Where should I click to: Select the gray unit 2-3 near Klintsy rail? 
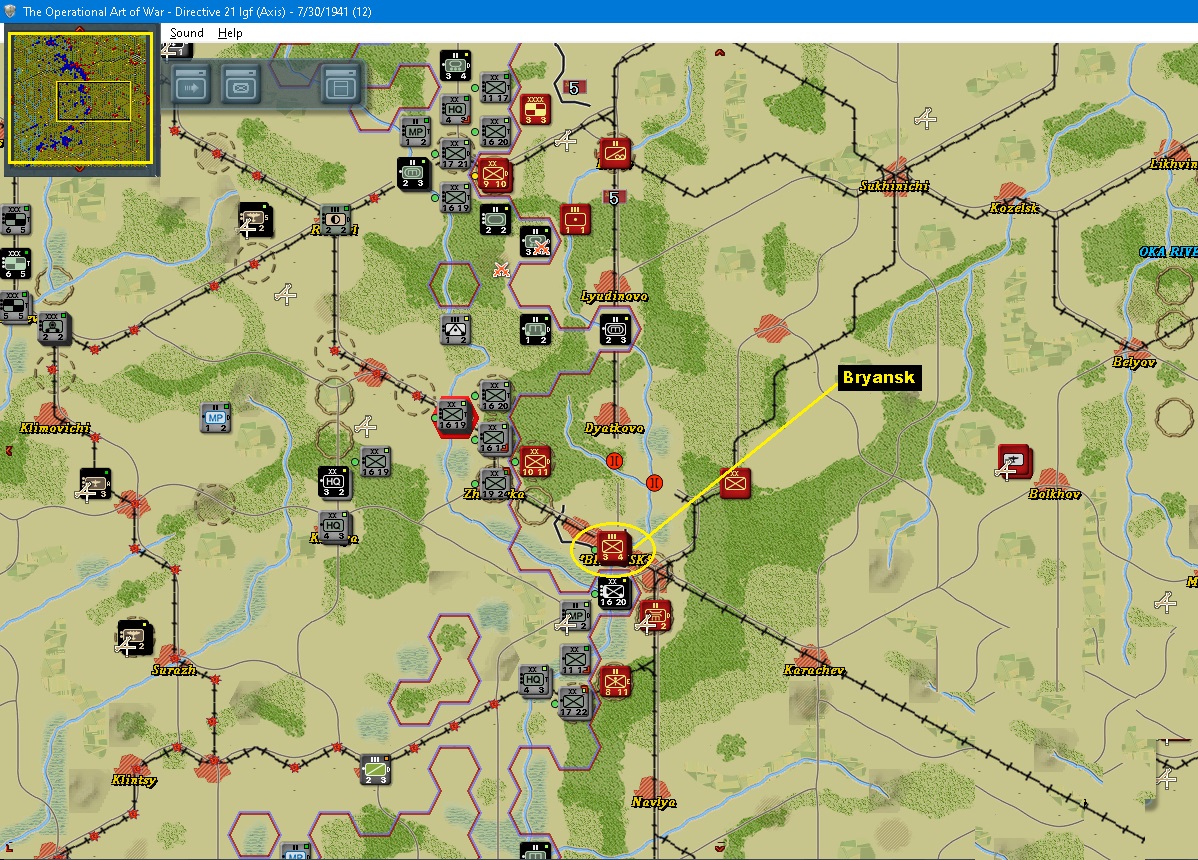375,769
